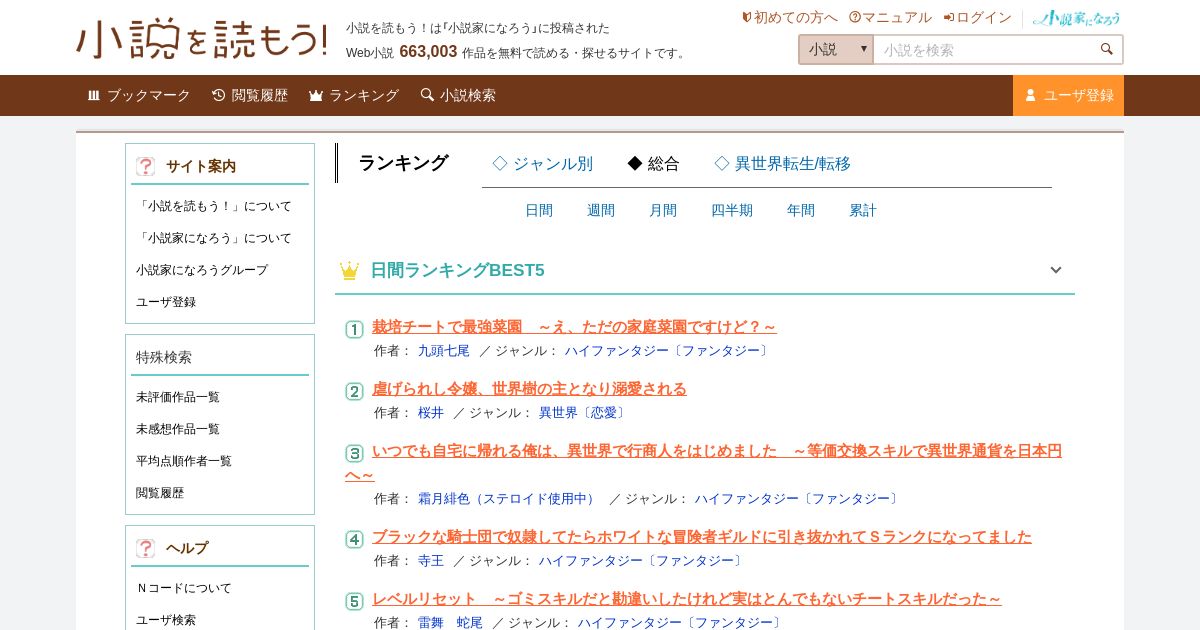Image resolution: width=1200 pixels, height=630 pixels.
Task: Open novel ブラックな騎士団で奴隷してたら
Action: 702,537
